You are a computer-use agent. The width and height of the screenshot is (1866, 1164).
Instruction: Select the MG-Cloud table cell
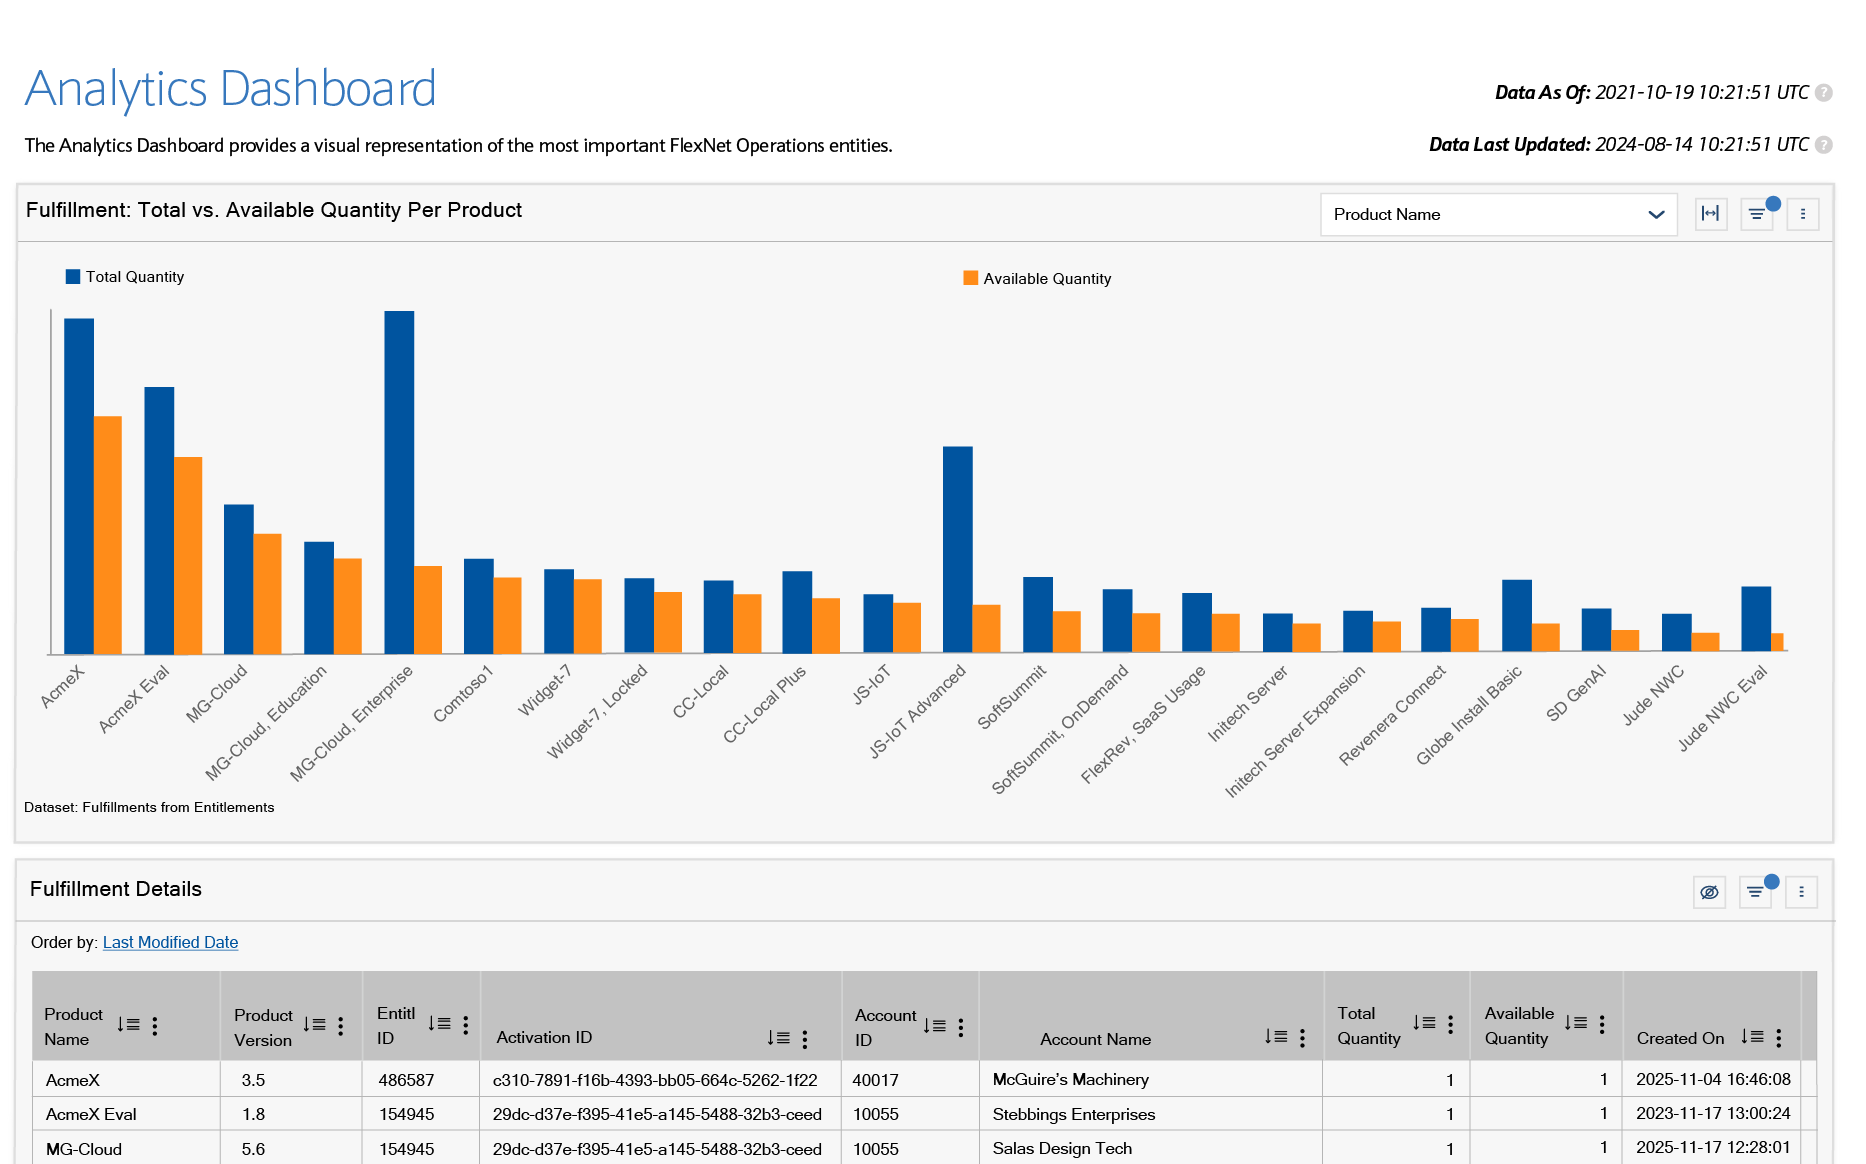pos(126,1149)
